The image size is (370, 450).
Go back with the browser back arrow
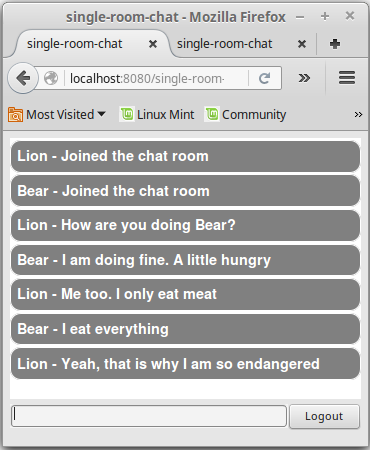(23, 78)
